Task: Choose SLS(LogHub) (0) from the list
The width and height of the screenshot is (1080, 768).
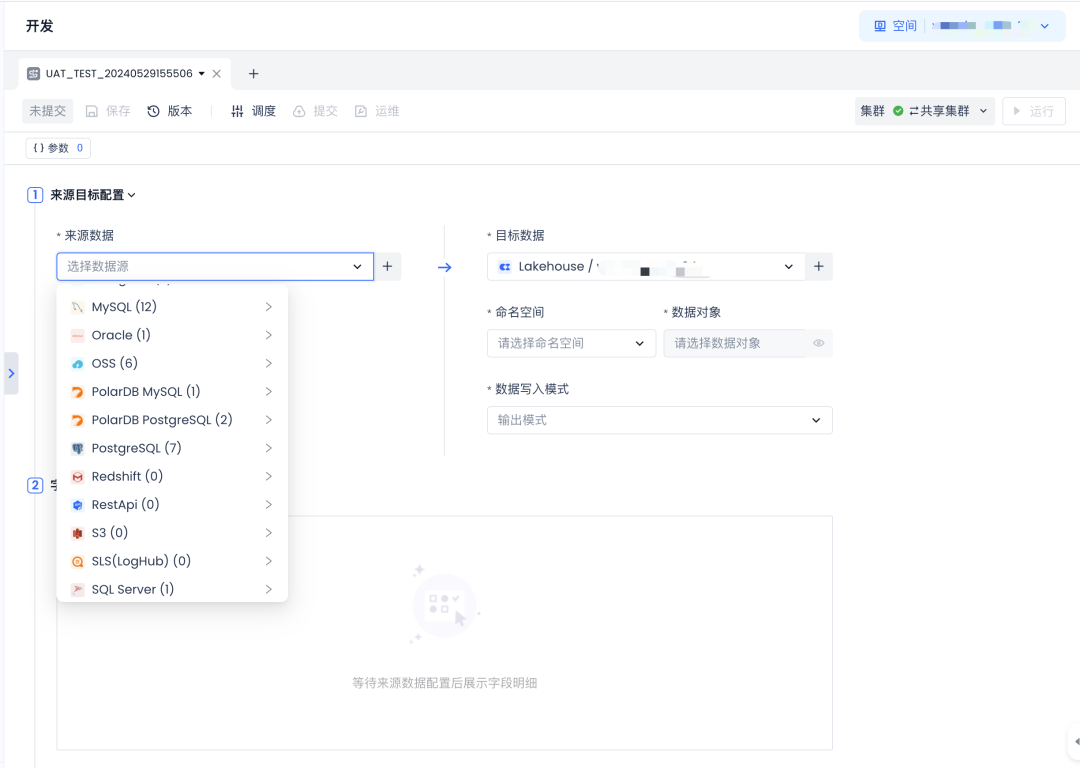Action: pyautogui.click(x=172, y=561)
